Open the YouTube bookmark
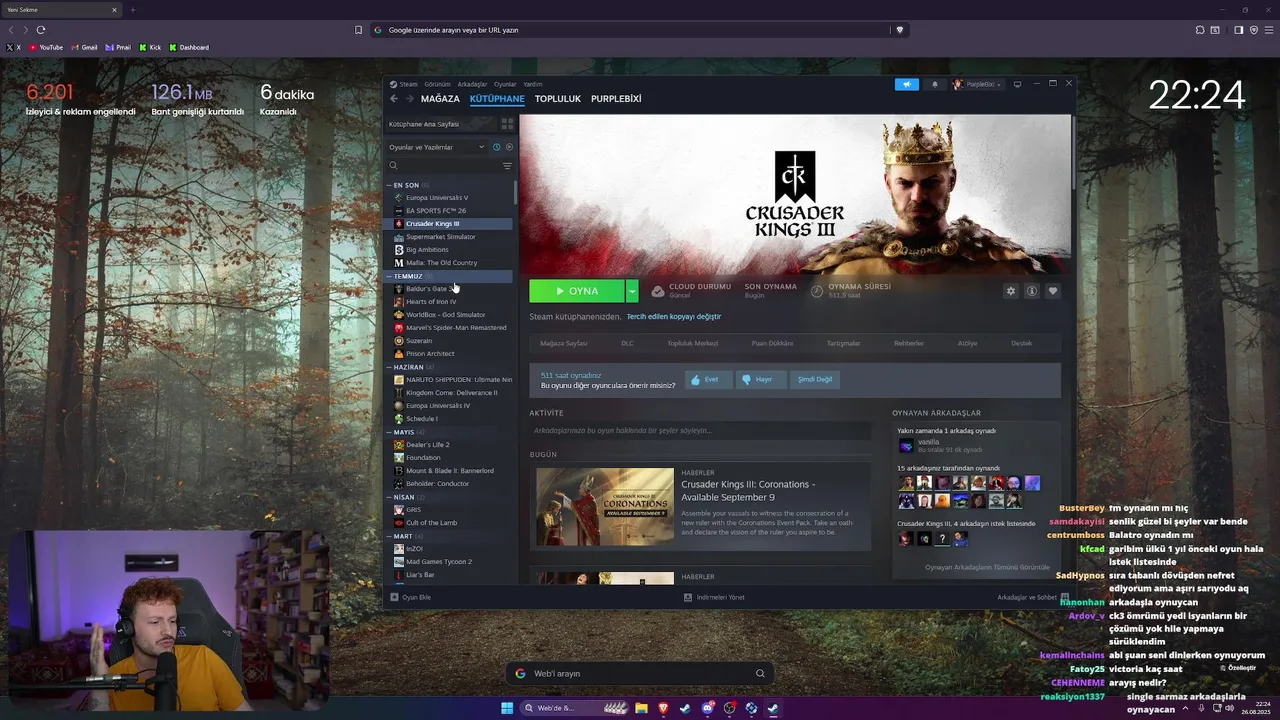The width and height of the screenshot is (1280, 720). click(46, 47)
